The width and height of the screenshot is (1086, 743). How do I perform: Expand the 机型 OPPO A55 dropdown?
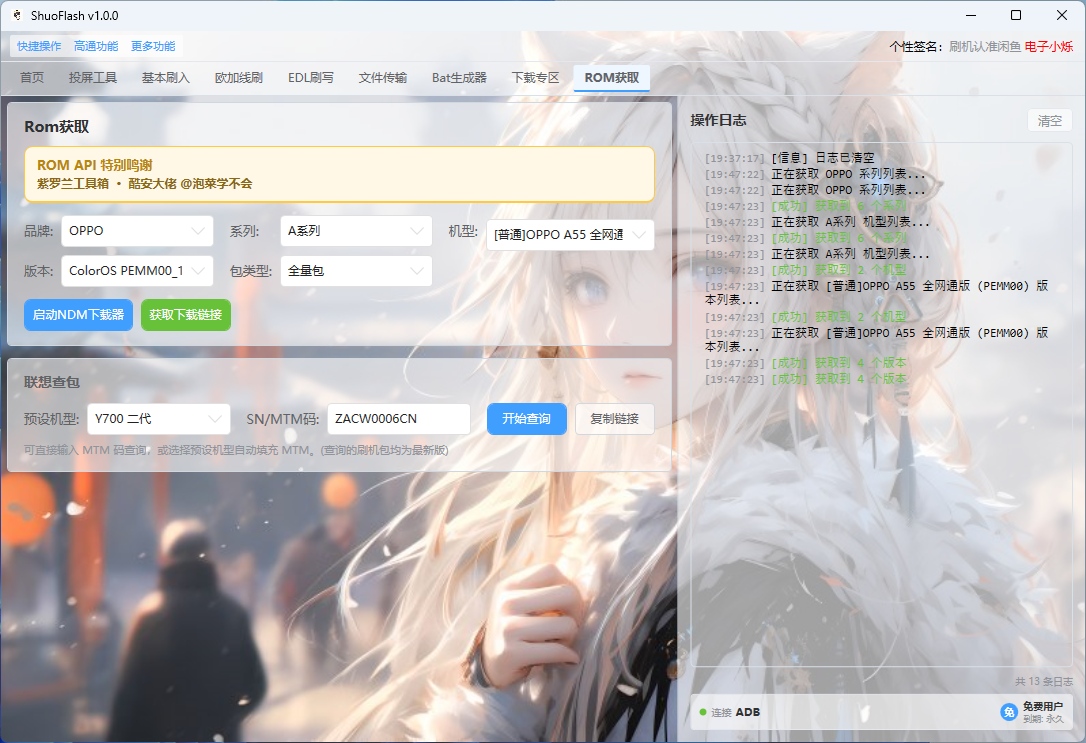(570, 235)
